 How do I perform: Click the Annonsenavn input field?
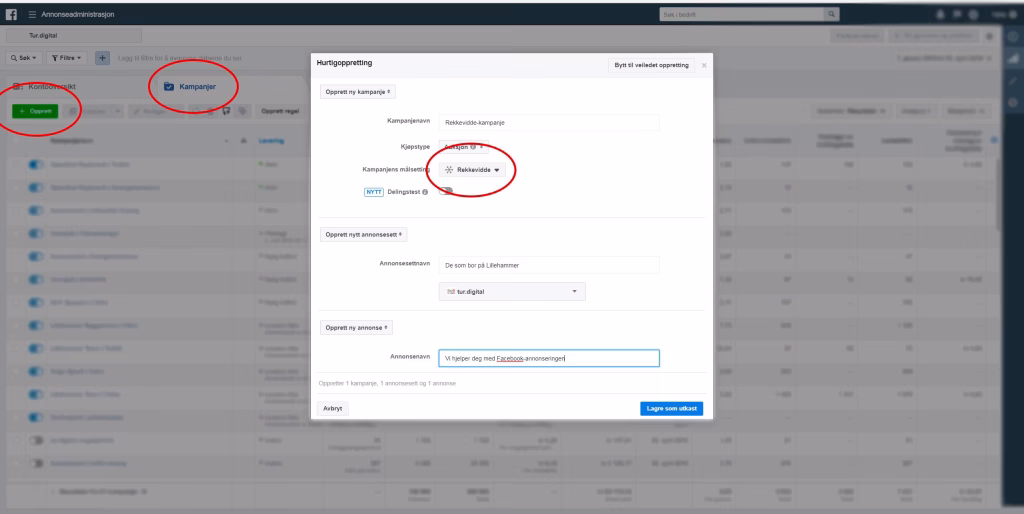pos(549,358)
